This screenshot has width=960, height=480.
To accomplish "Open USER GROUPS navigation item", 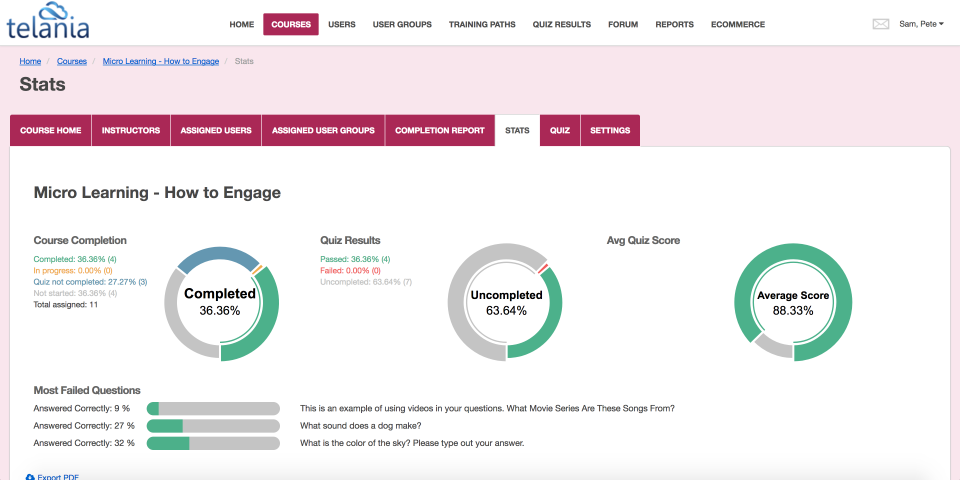I will tap(402, 24).
